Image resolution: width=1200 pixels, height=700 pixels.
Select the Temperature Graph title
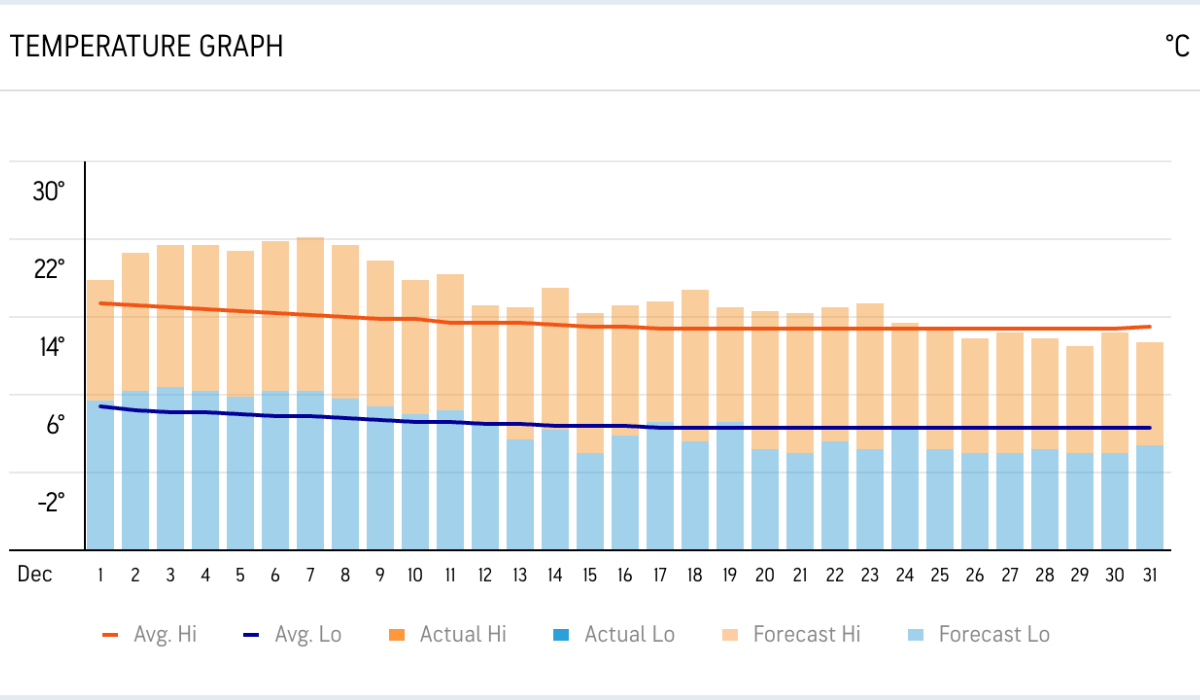coord(146,46)
